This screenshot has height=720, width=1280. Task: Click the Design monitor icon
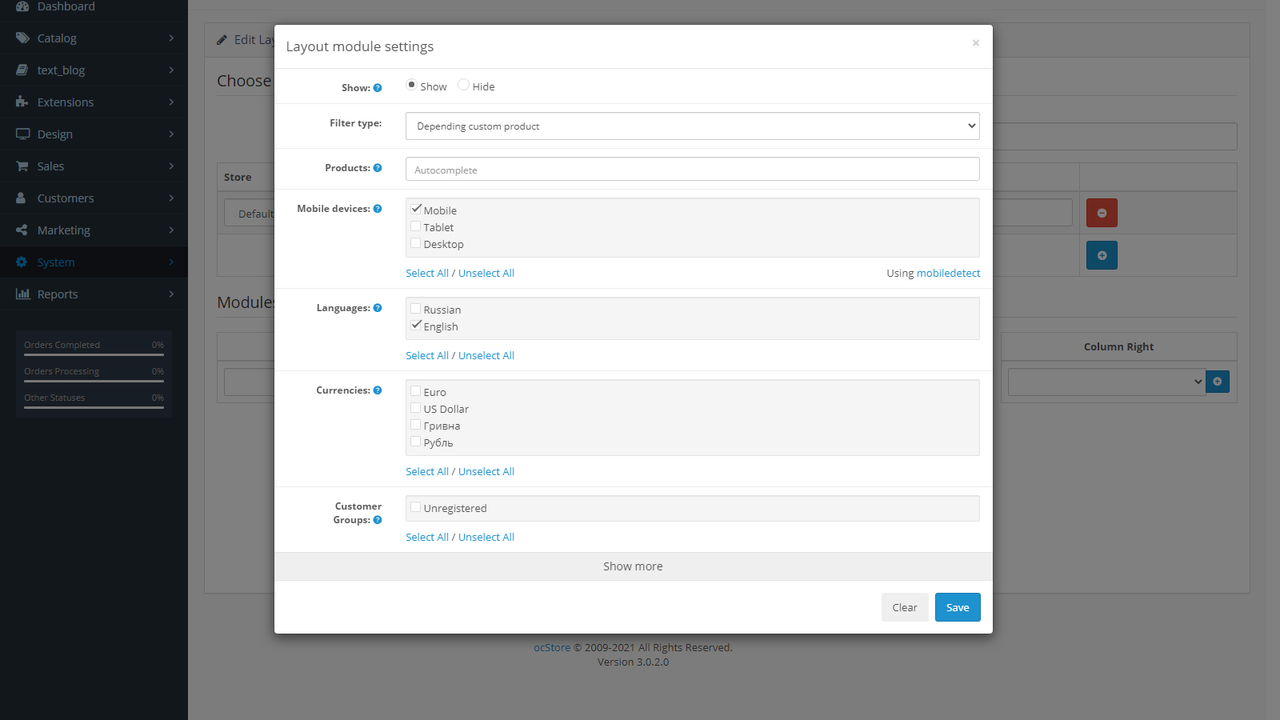click(22, 134)
